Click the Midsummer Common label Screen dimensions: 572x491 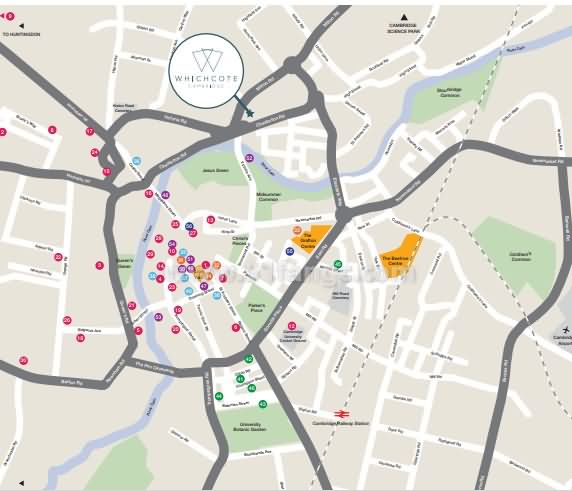coord(268,197)
